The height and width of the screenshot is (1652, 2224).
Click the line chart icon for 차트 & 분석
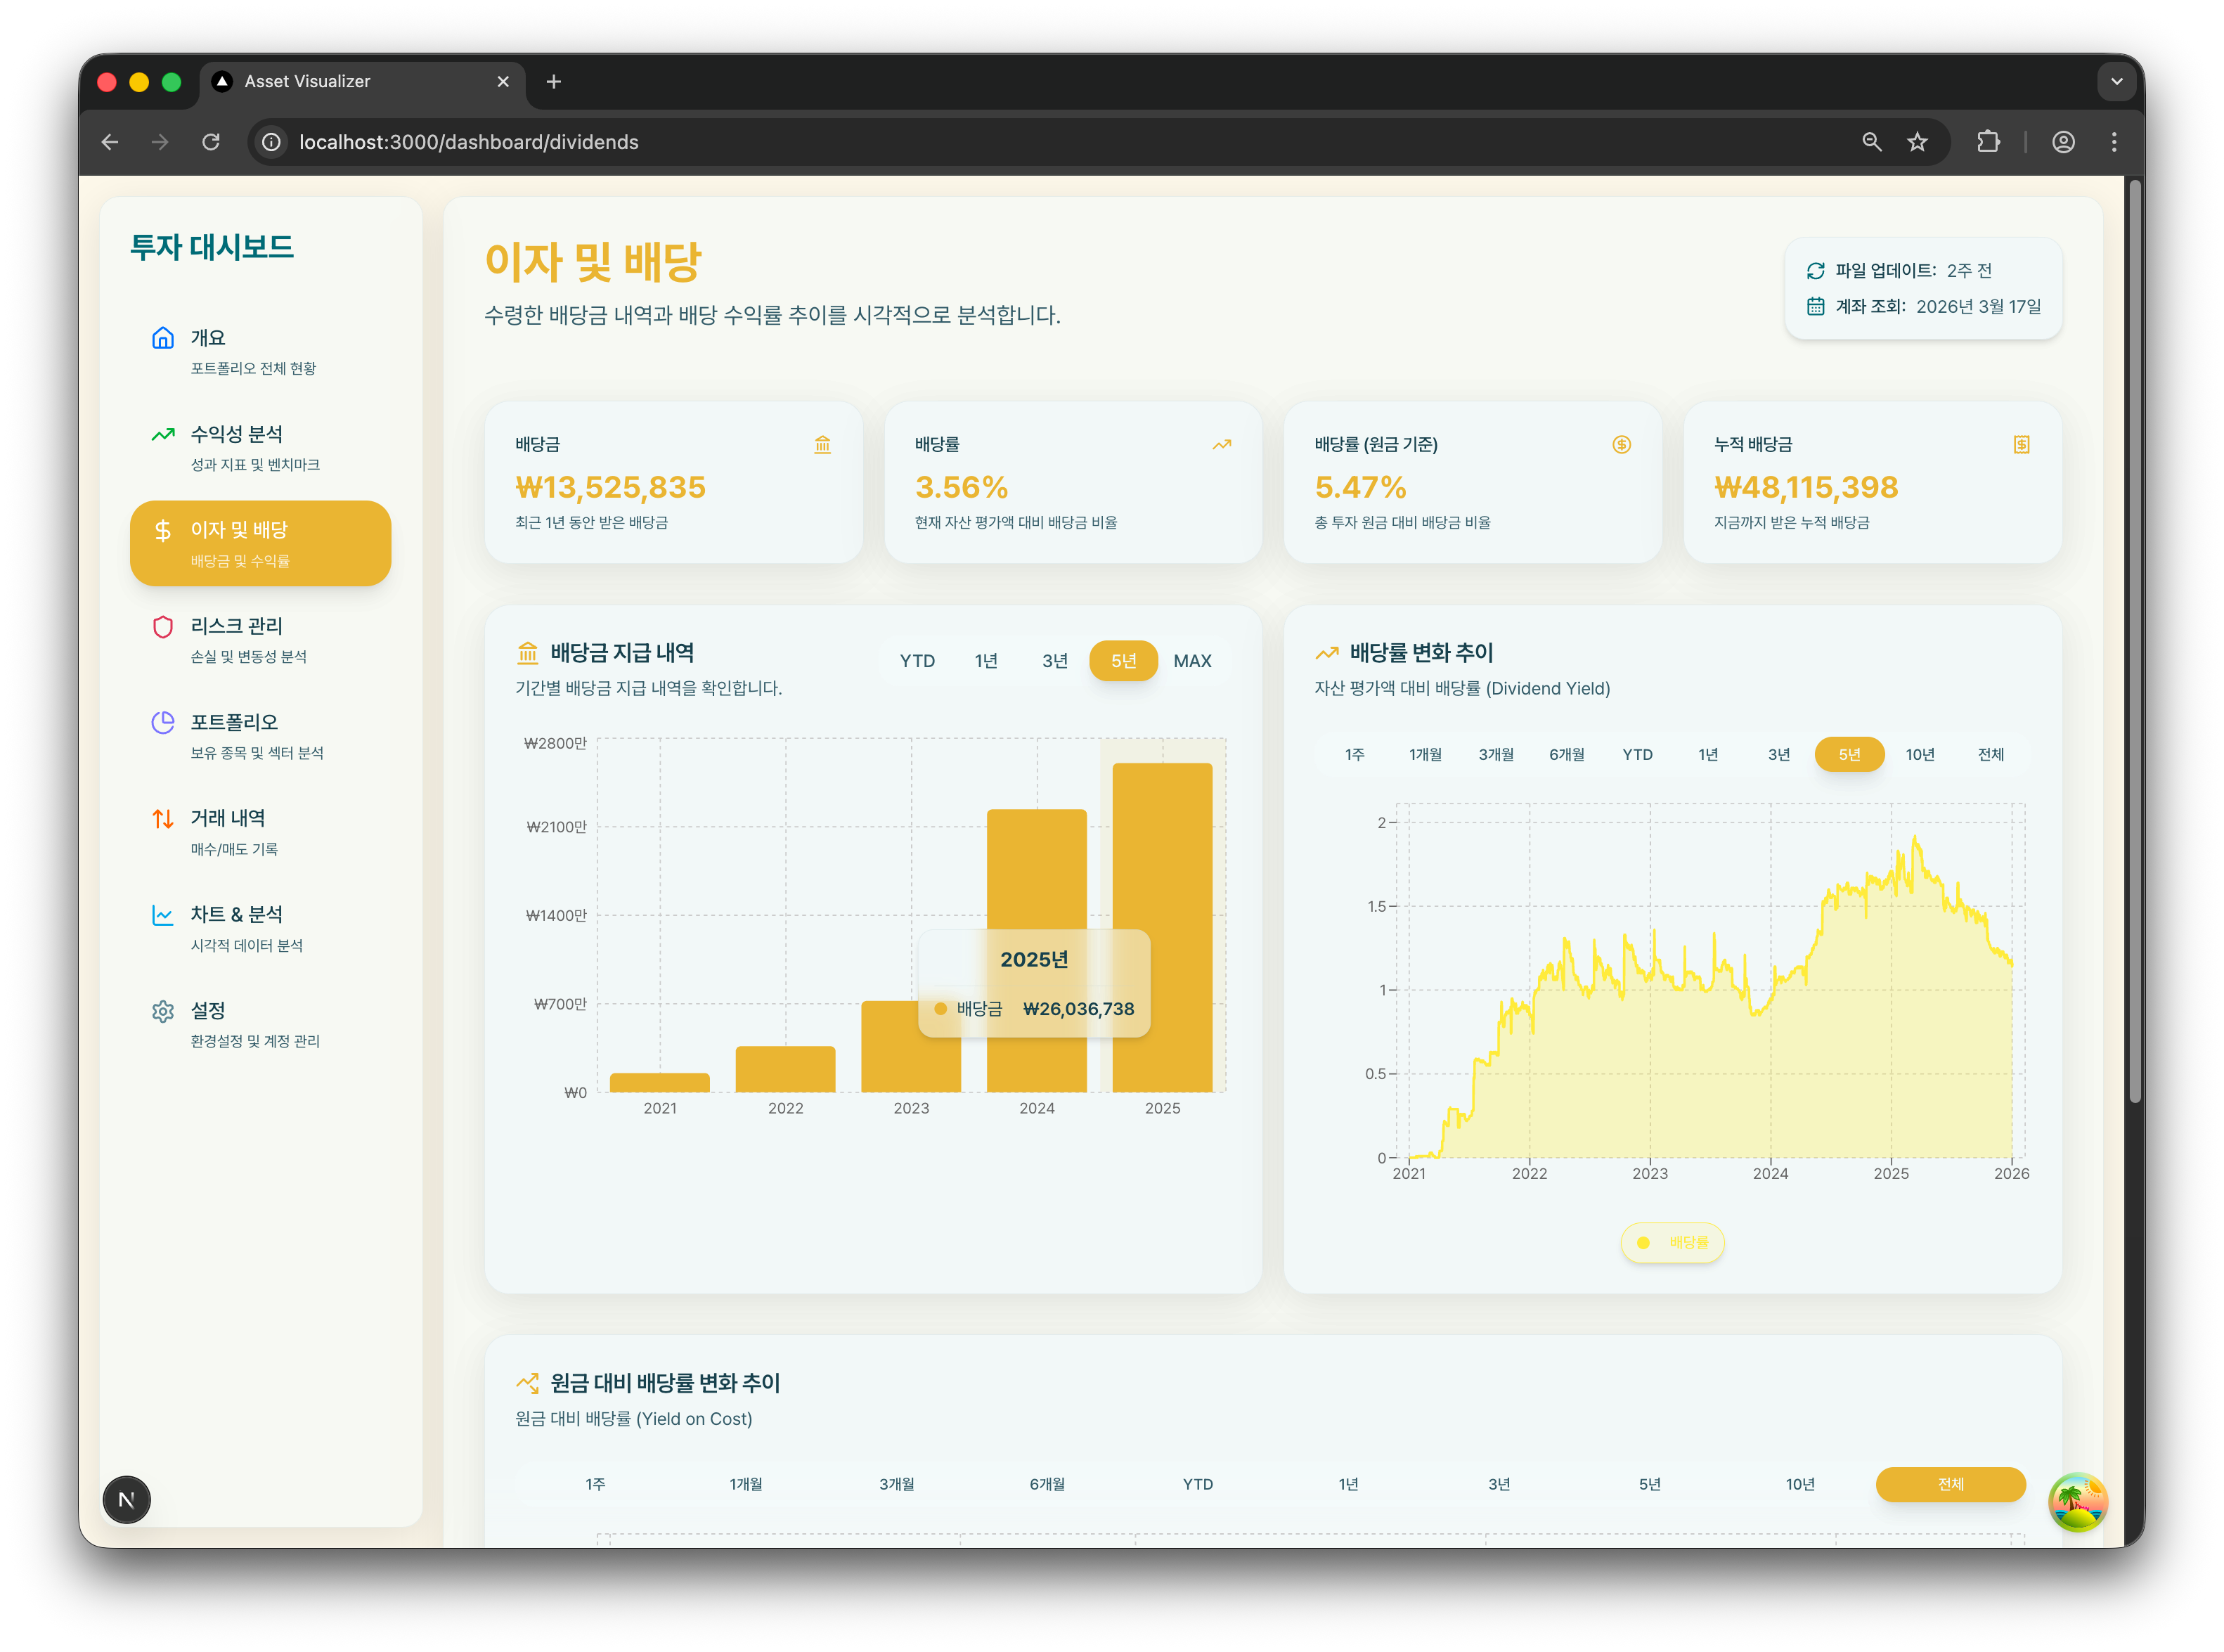click(x=163, y=915)
